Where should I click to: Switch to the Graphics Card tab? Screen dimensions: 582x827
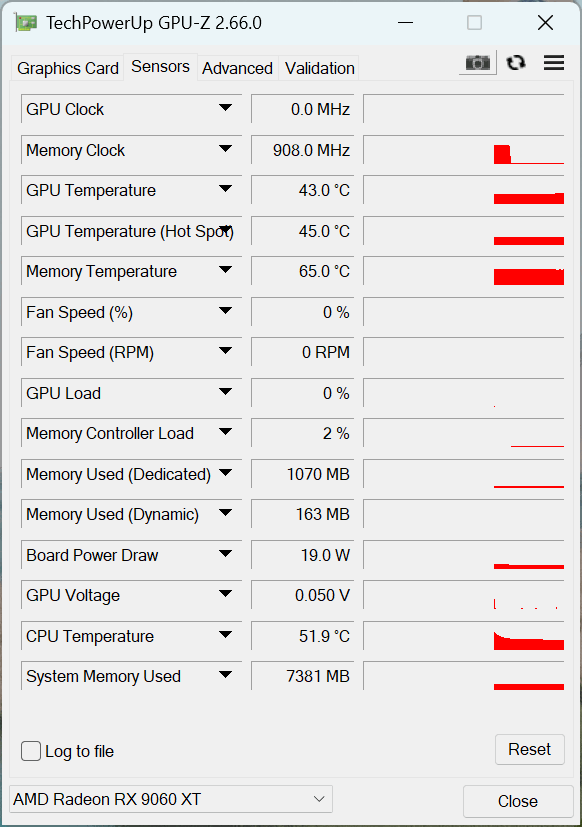point(68,68)
